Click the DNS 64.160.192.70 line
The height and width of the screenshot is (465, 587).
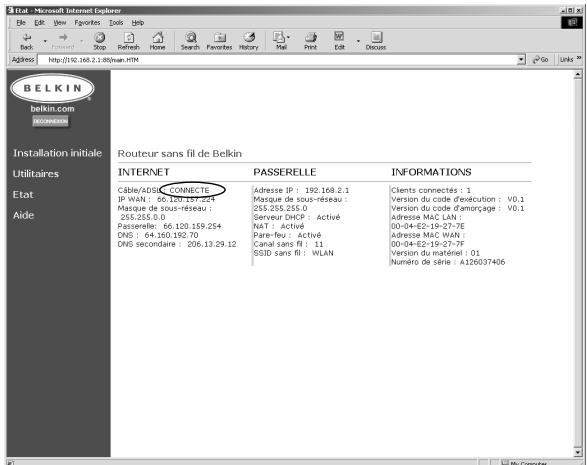pyautogui.click(x=158, y=235)
